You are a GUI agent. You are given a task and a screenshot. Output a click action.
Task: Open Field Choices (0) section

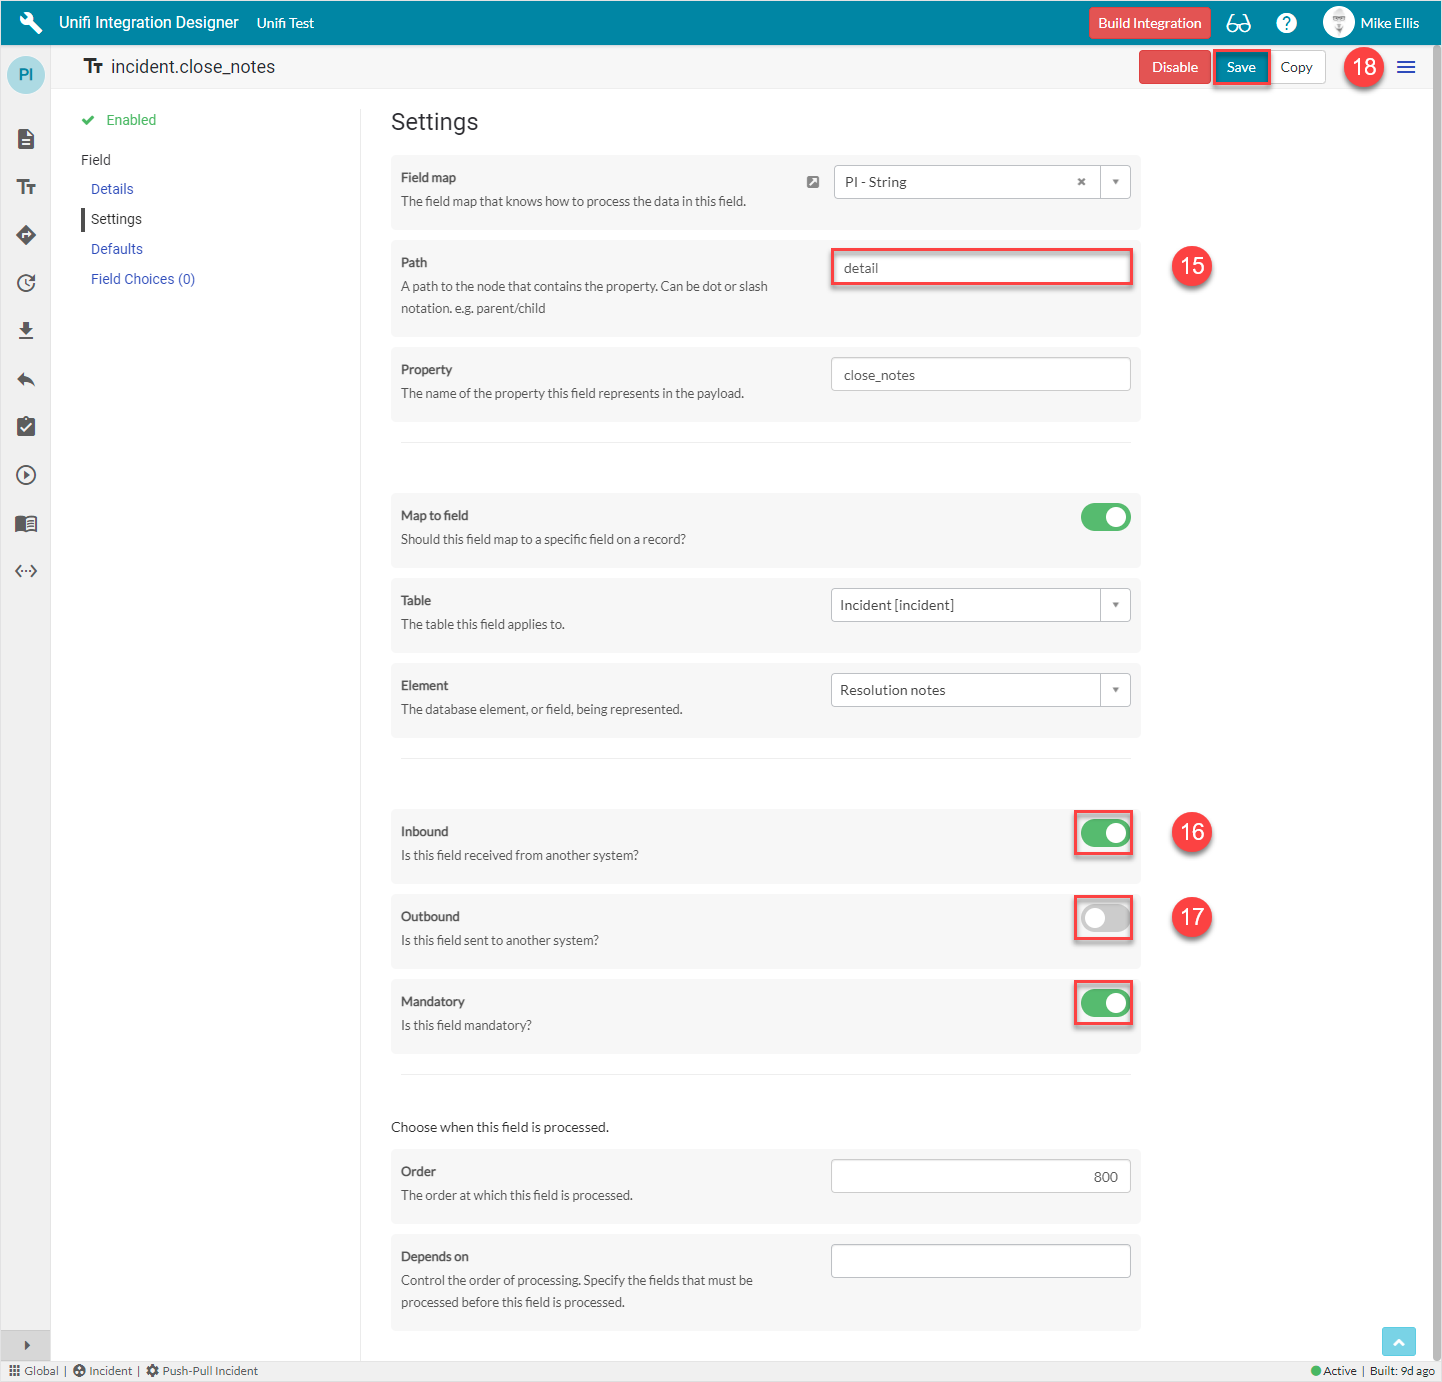(143, 279)
